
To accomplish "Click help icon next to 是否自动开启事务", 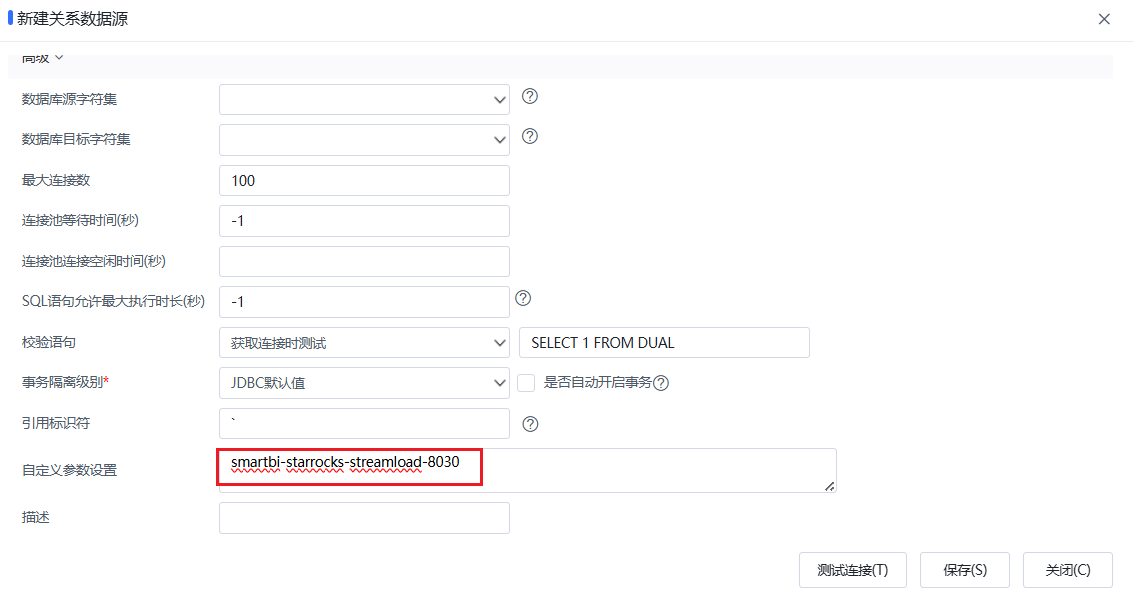I will pos(661,383).
